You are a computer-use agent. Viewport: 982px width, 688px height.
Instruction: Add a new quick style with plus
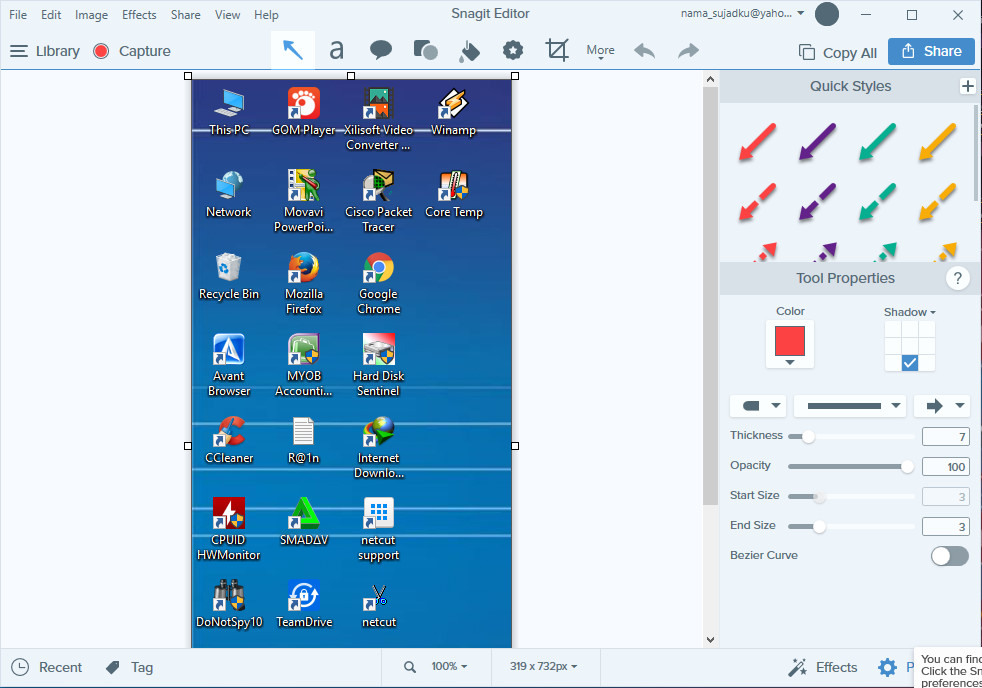coord(968,86)
